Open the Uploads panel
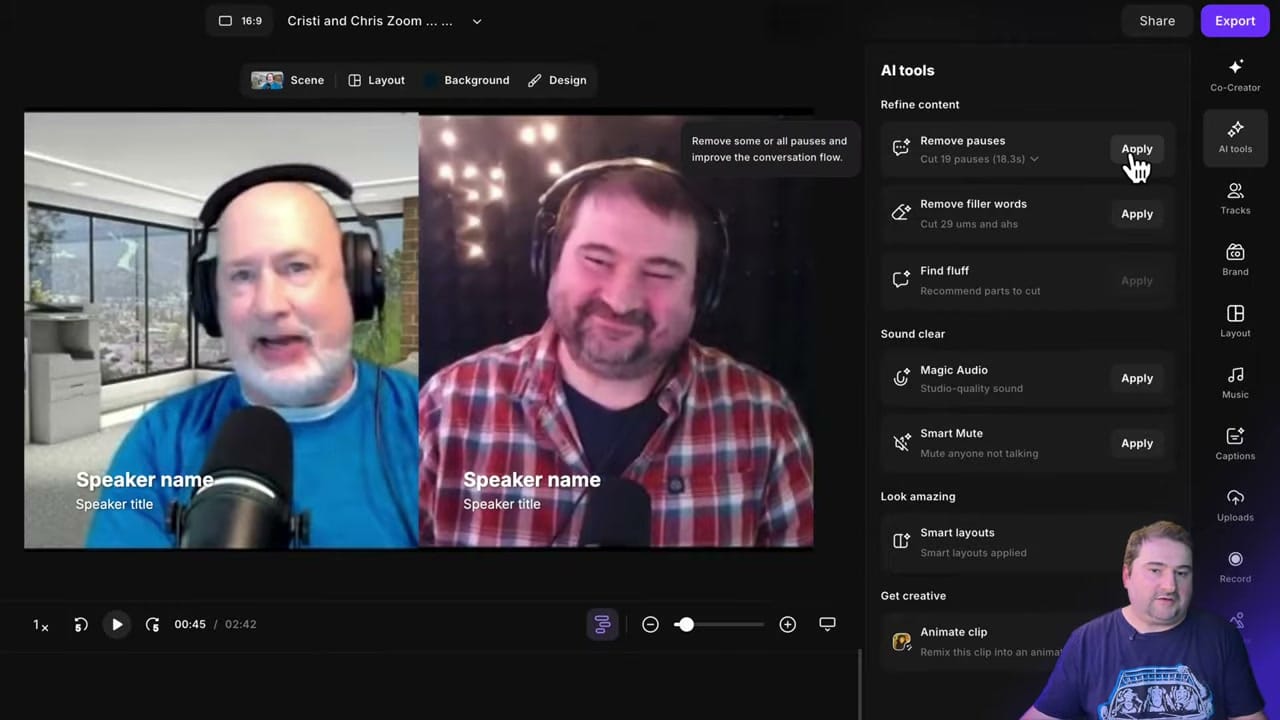This screenshot has width=1280, height=720. (1235, 505)
